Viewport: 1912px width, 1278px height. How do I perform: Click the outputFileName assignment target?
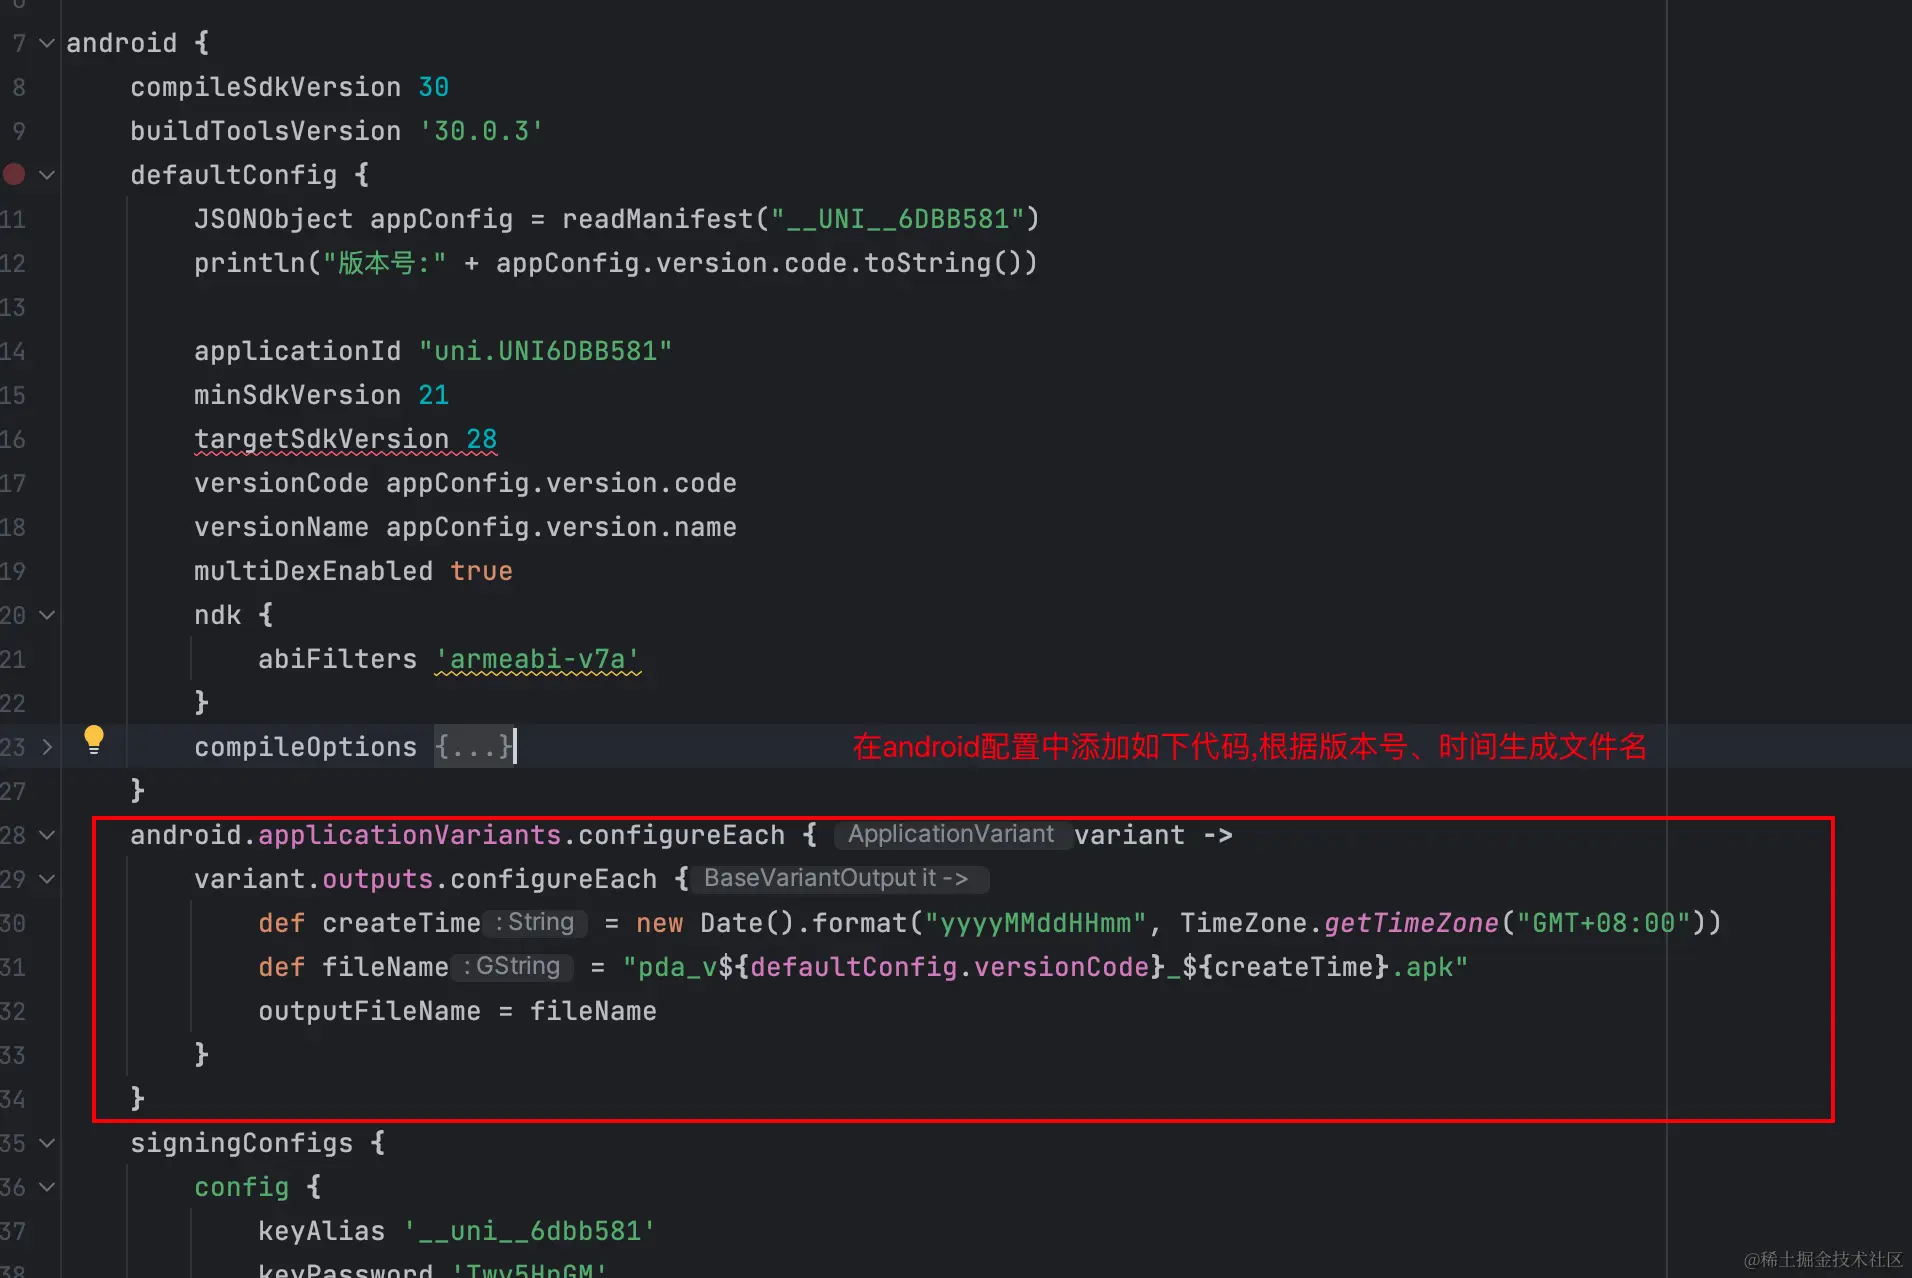click(x=369, y=1011)
